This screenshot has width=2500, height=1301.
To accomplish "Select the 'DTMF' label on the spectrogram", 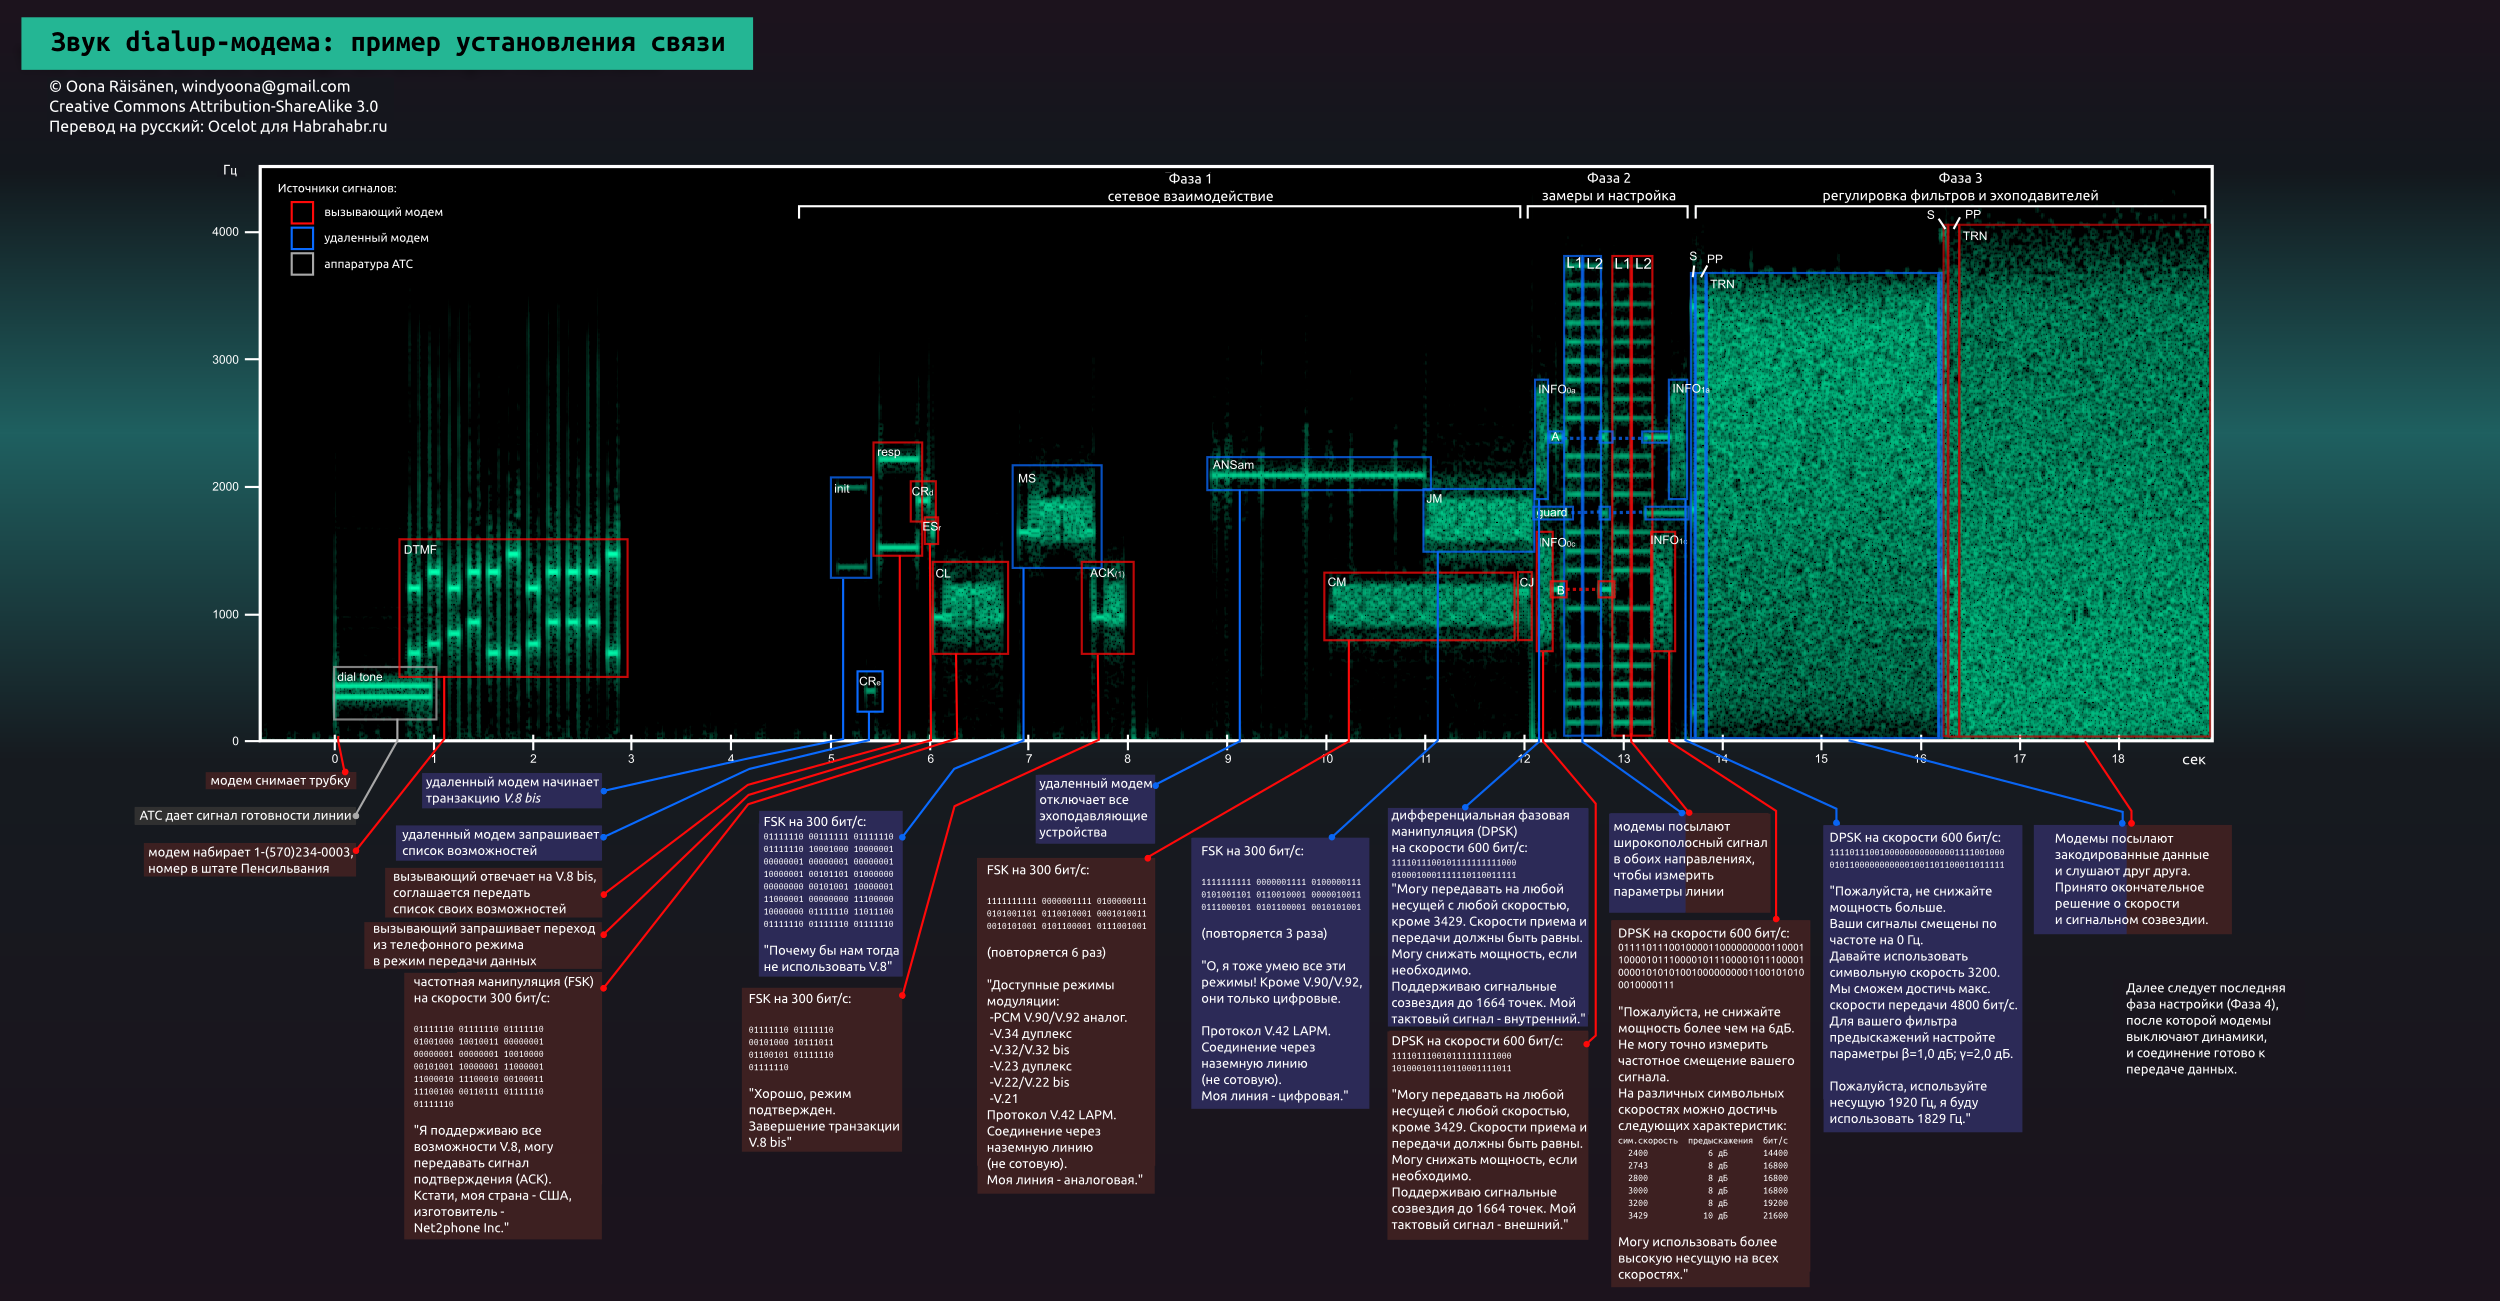I will tap(420, 550).
